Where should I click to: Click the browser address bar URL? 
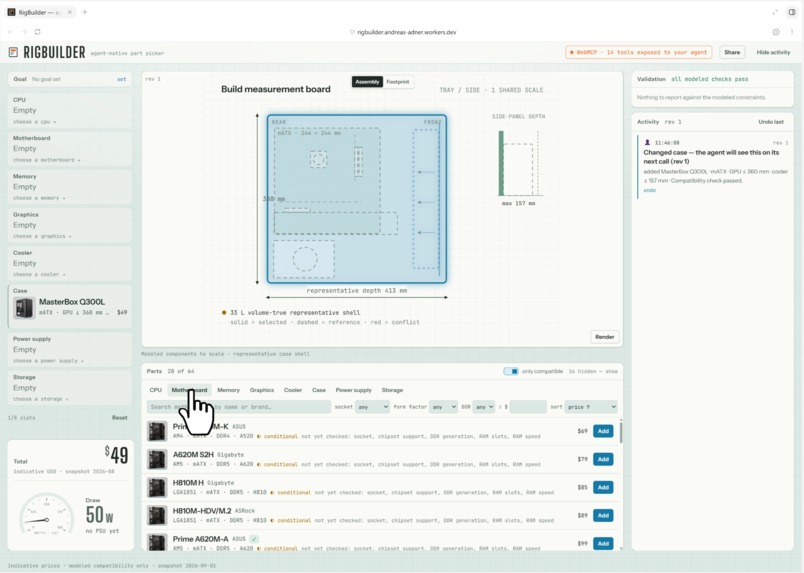407,32
